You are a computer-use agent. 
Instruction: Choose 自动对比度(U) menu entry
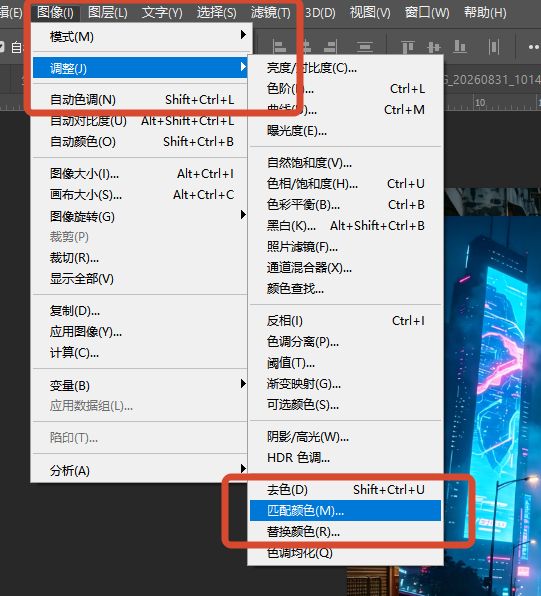tap(140, 120)
